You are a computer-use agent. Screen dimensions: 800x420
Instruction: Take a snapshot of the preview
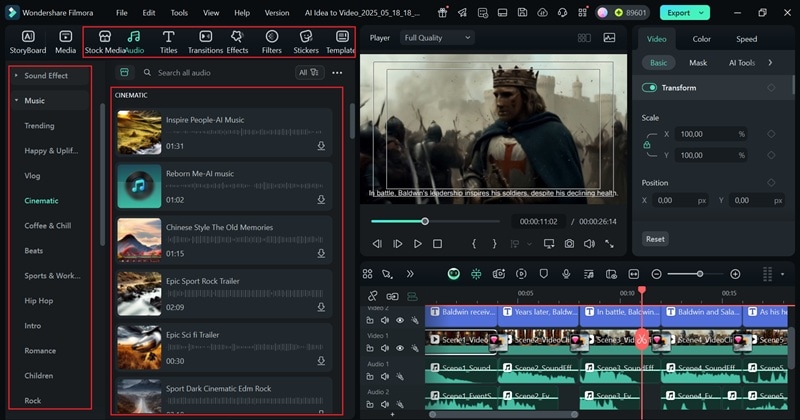click(569, 244)
